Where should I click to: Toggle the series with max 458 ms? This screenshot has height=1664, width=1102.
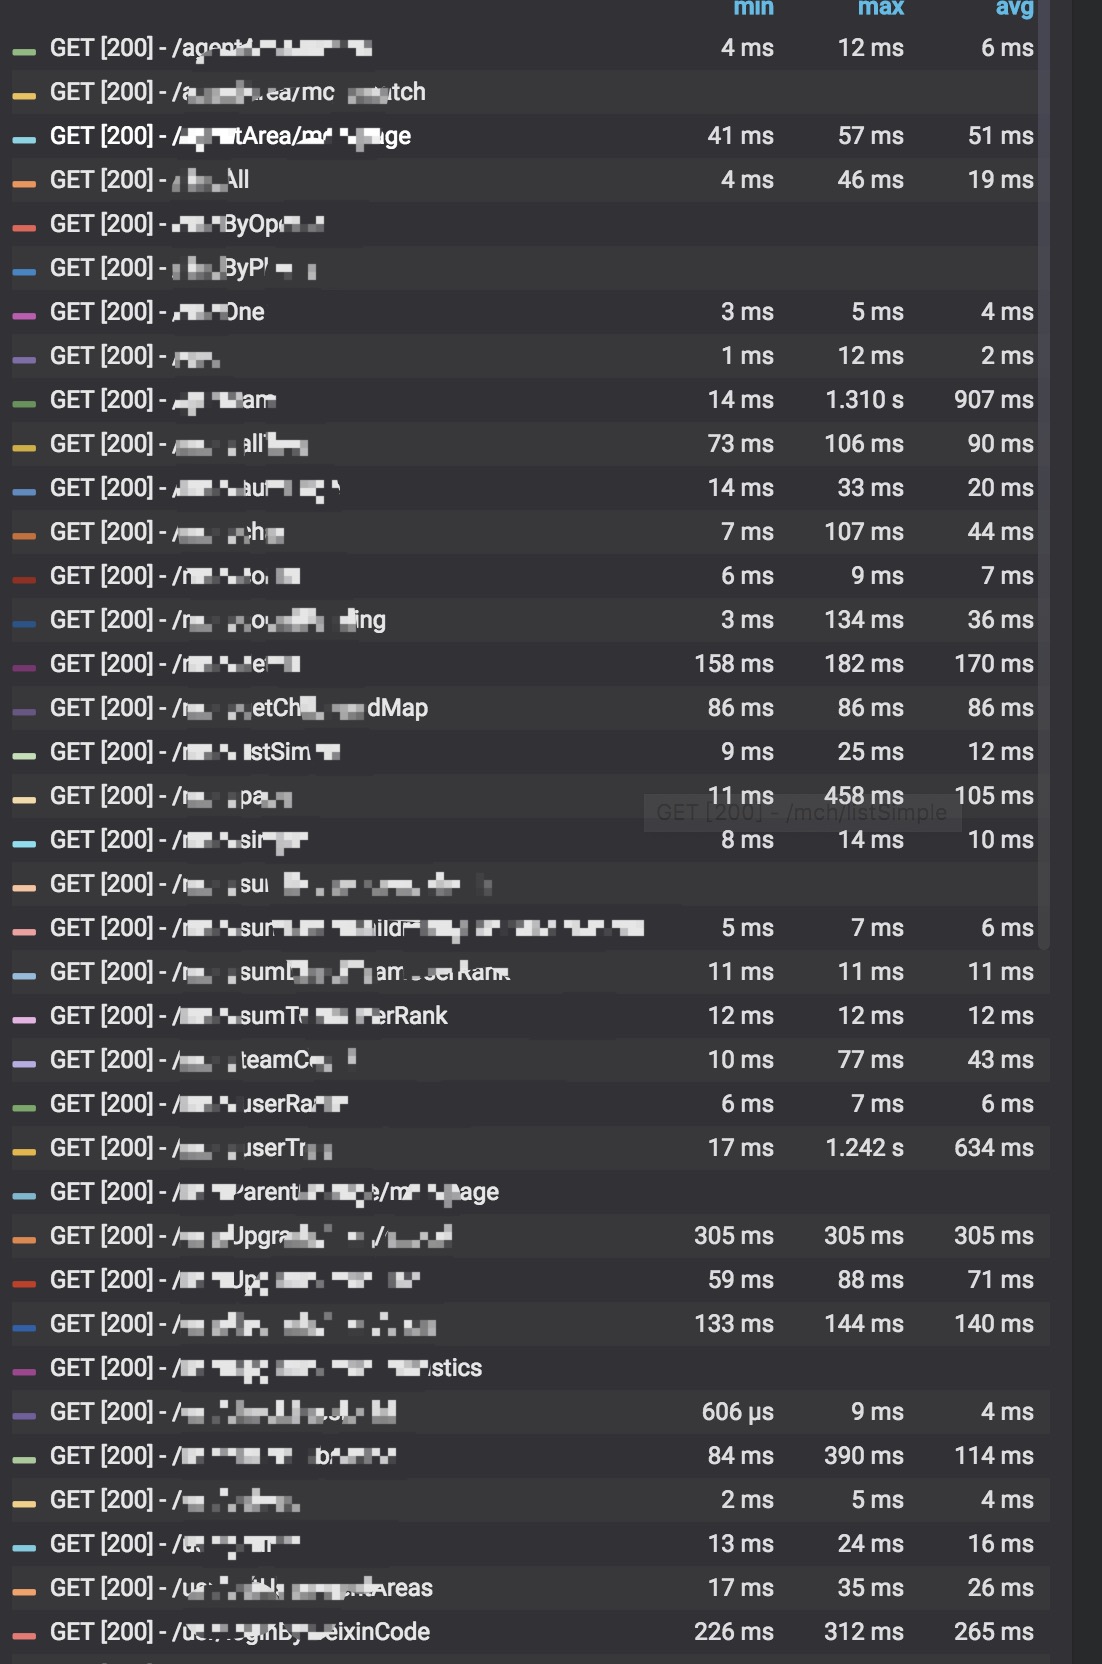click(x=171, y=796)
